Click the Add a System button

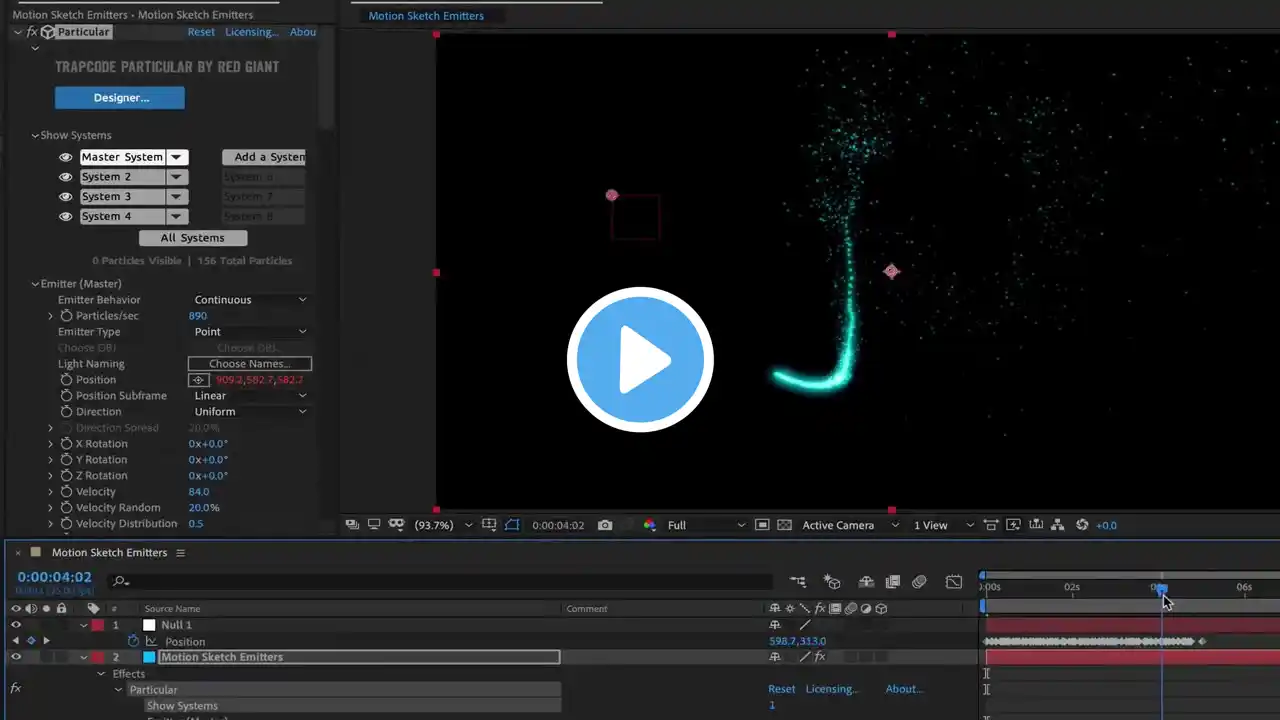pos(264,157)
